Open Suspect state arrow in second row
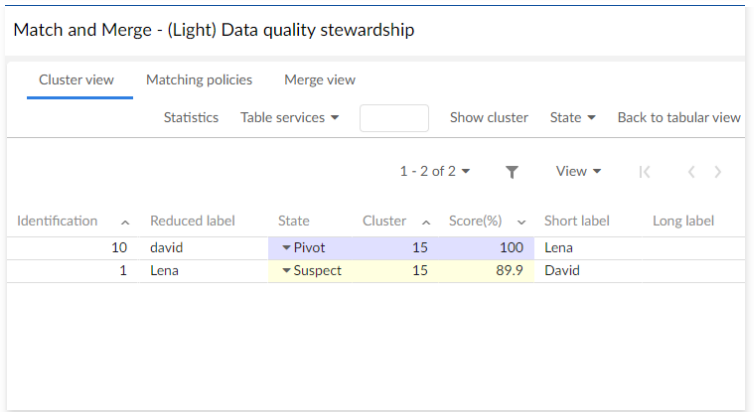The image size is (754, 419). pos(286,271)
